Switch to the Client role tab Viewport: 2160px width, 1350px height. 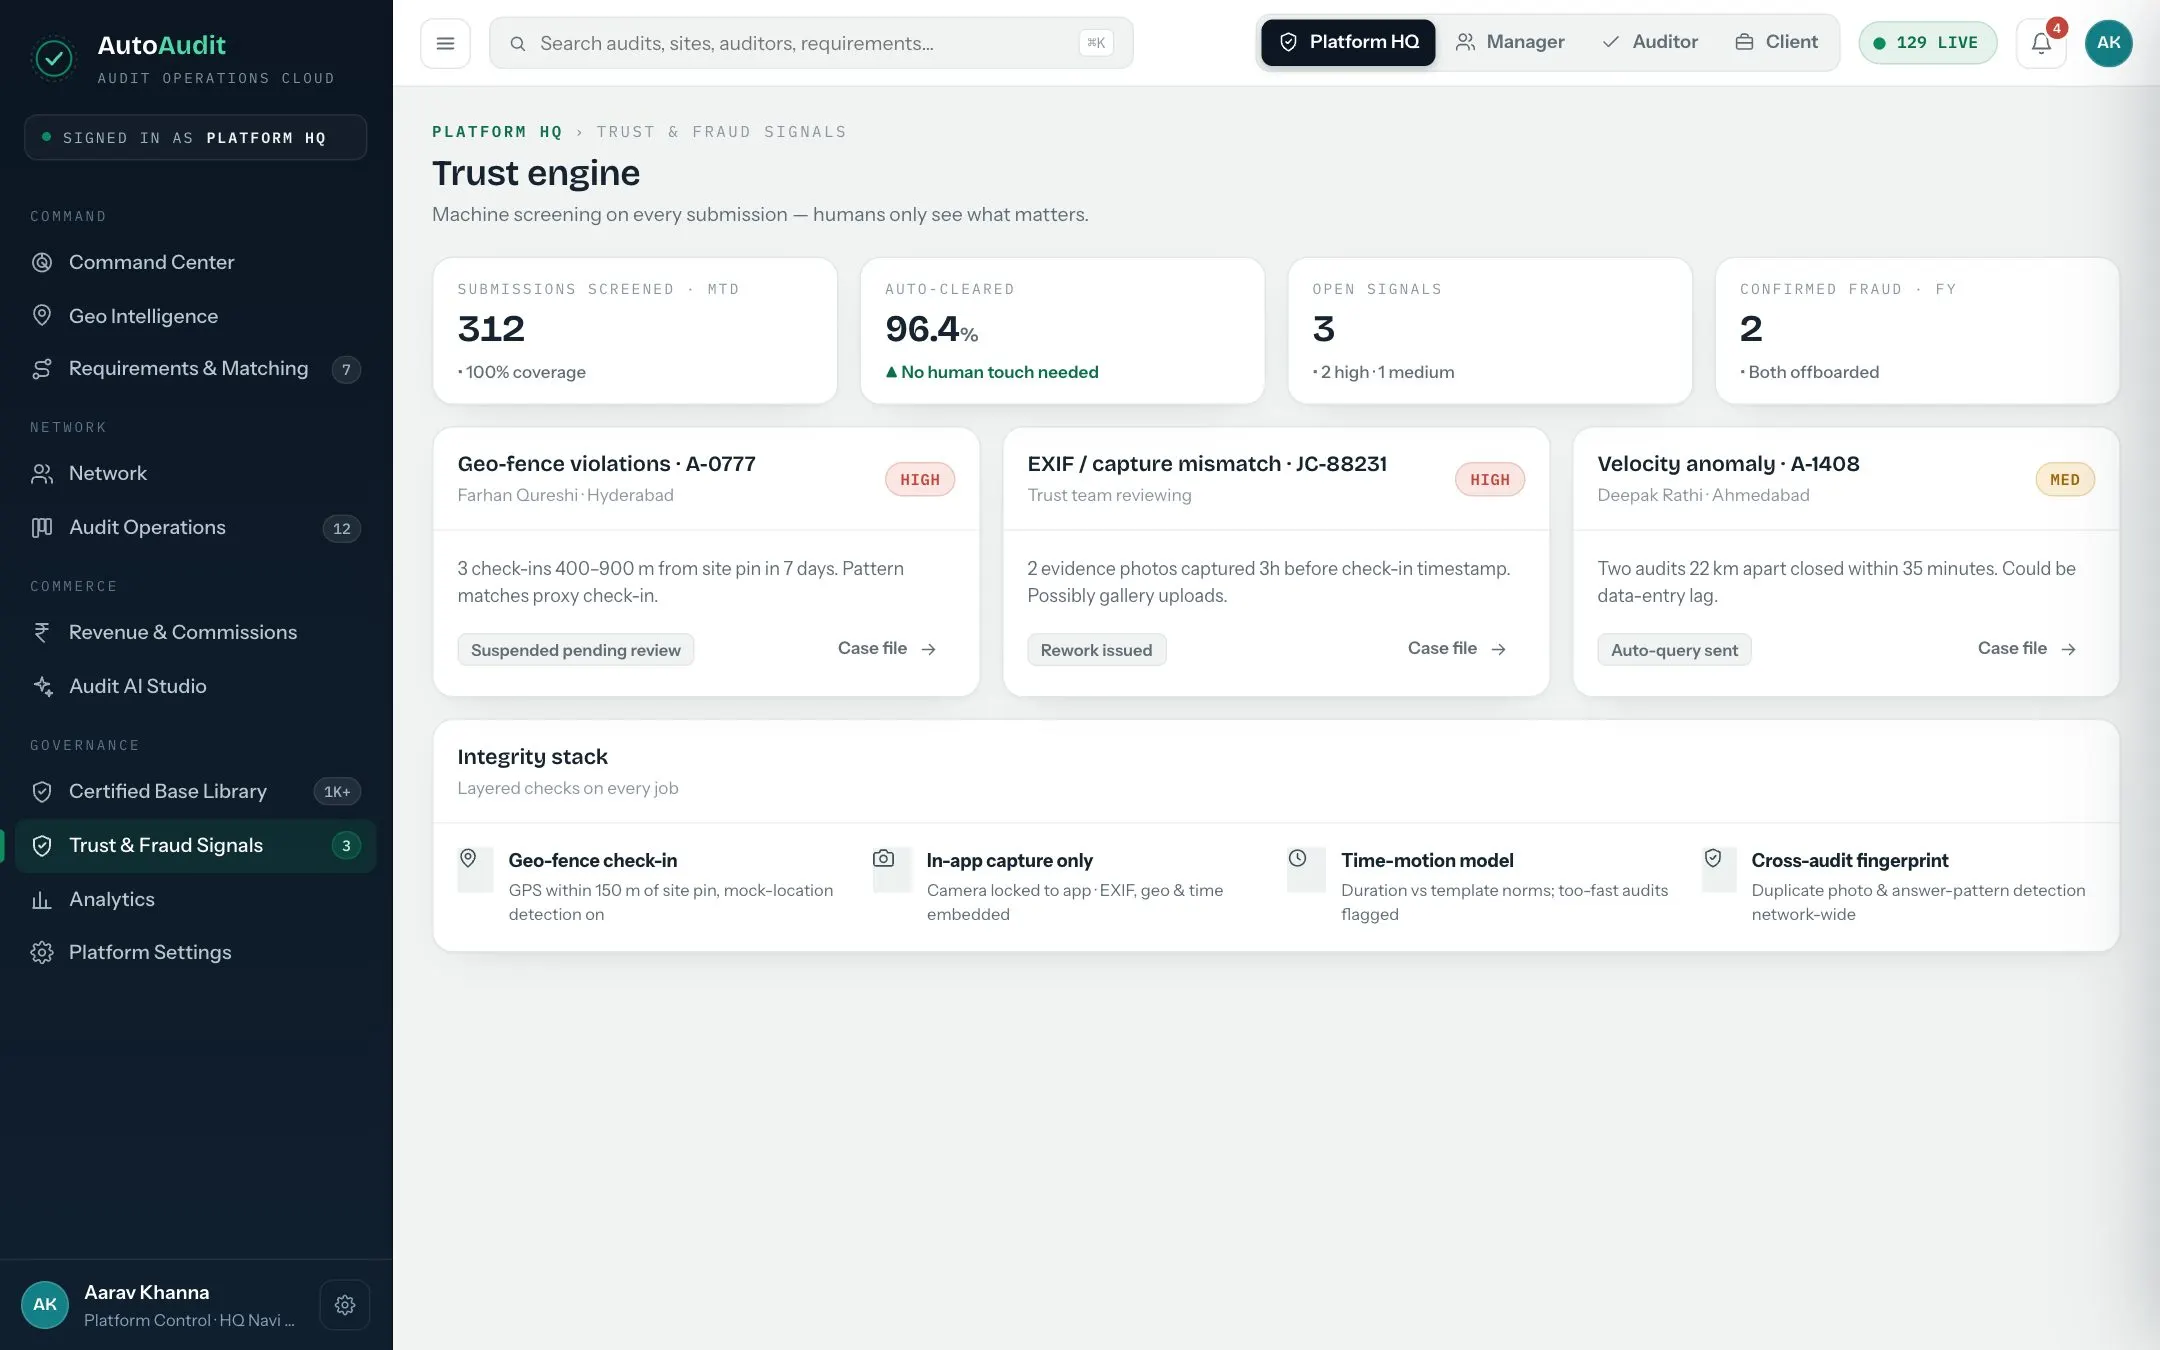pos(1777,42)
